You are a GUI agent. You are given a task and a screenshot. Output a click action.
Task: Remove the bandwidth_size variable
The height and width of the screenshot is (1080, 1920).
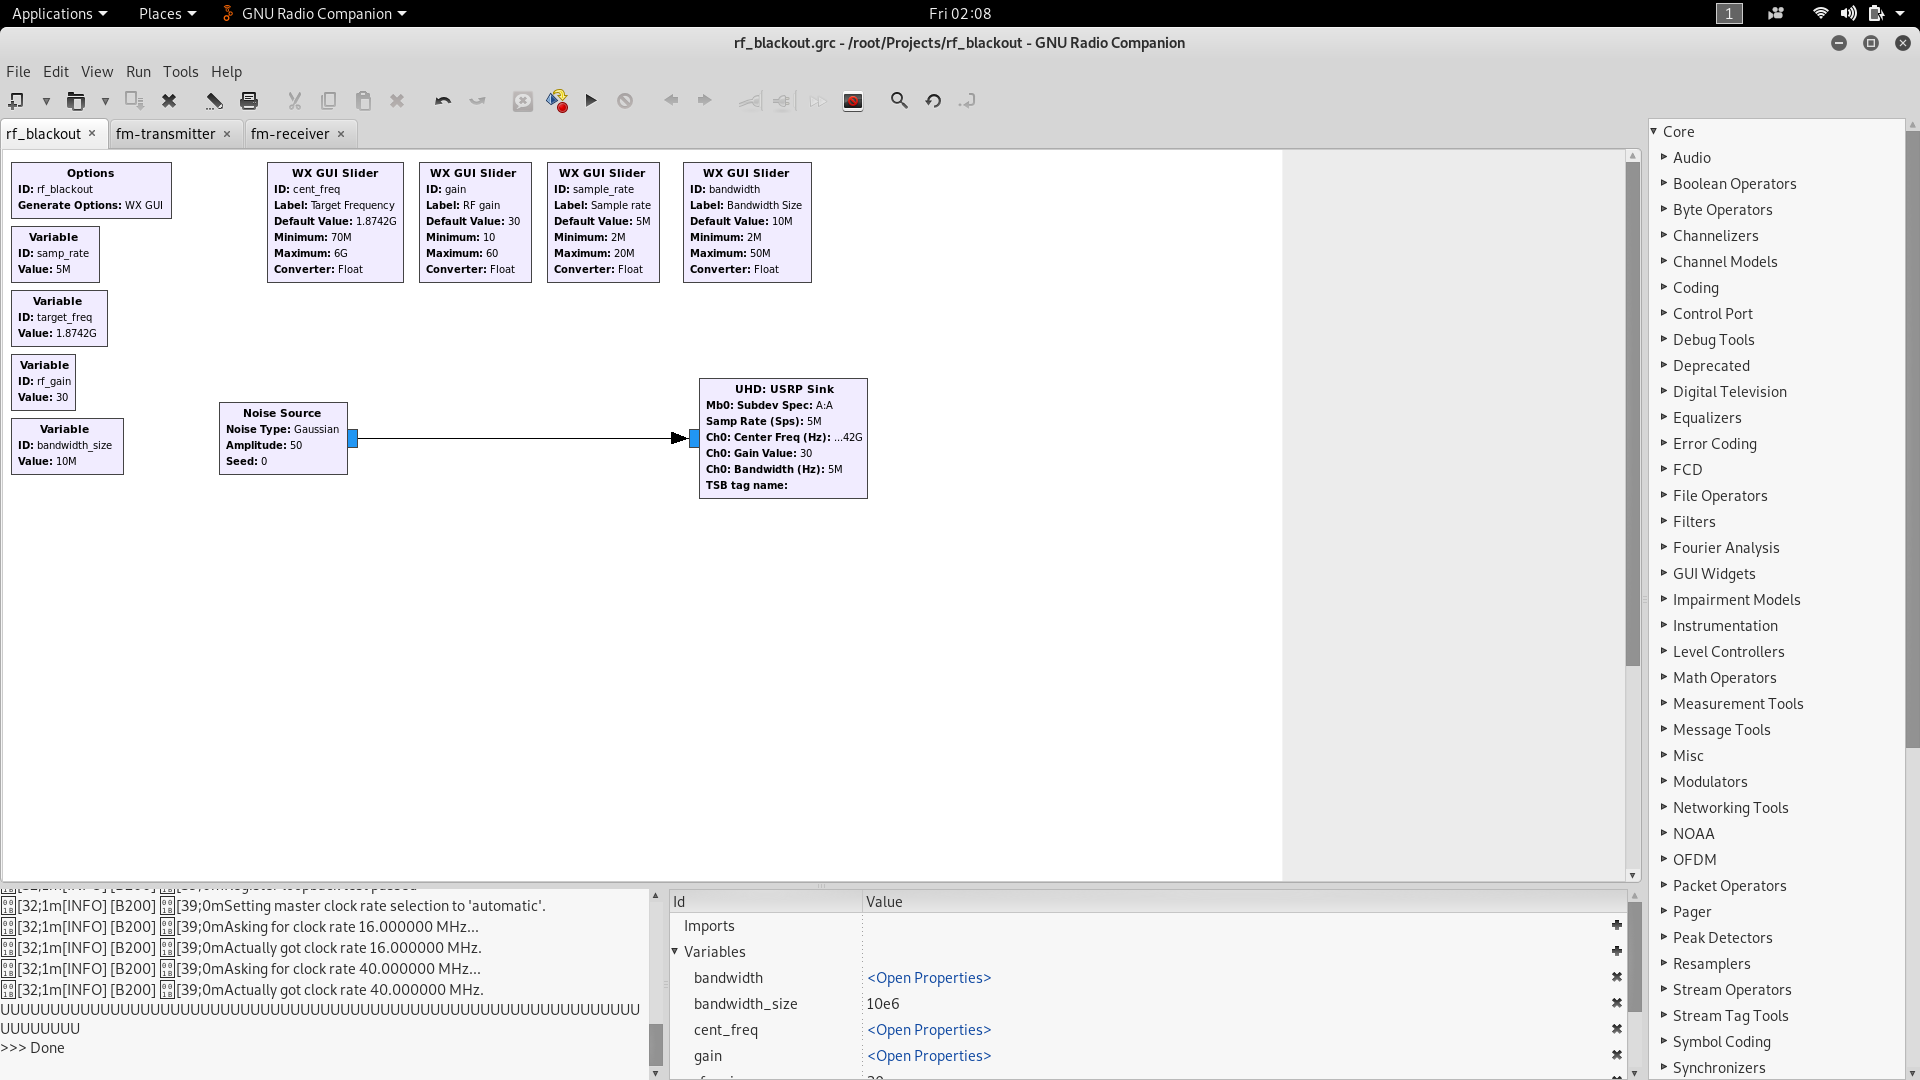1617,1003
